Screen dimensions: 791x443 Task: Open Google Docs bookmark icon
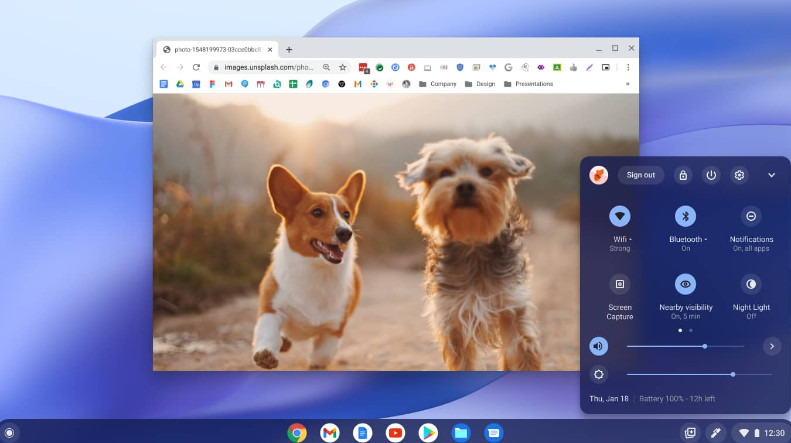pyautogui.click(x=163, y=84)
